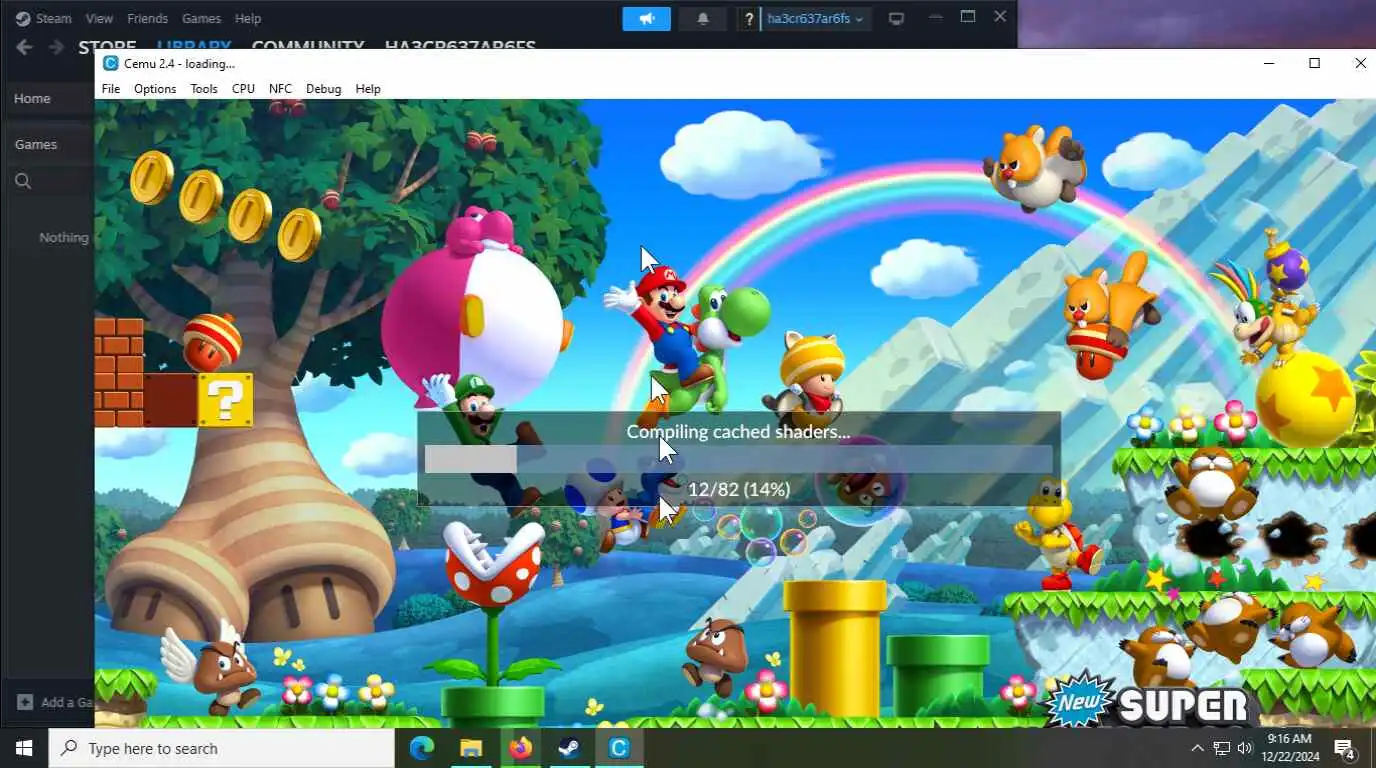Open Help menu in Steam window
Screen dimensions: 1376x768
tap(248, 18)
